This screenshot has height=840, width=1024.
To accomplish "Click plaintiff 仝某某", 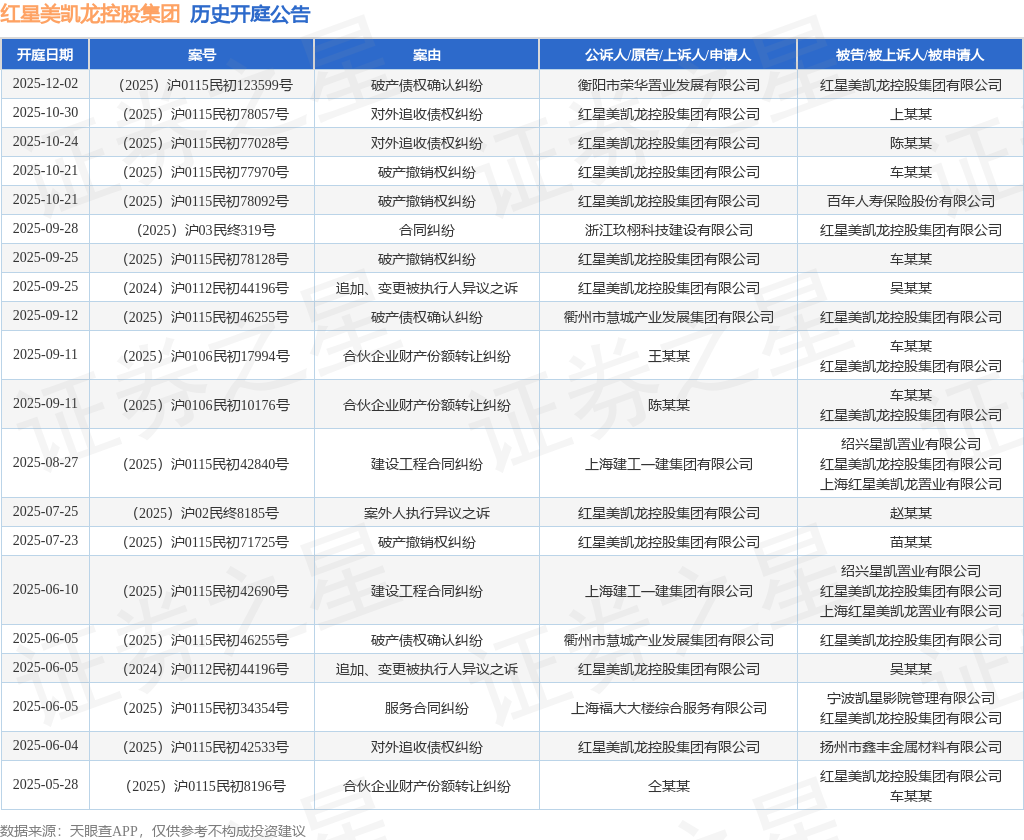I will click(668, 786).
